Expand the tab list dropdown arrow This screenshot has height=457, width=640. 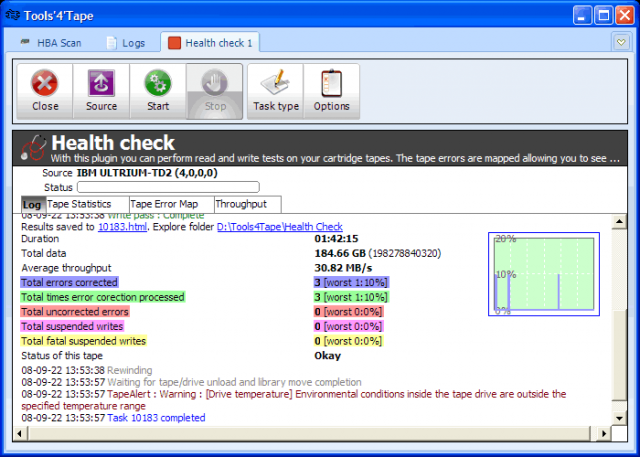pyautogui.click(x=621, y=42)
